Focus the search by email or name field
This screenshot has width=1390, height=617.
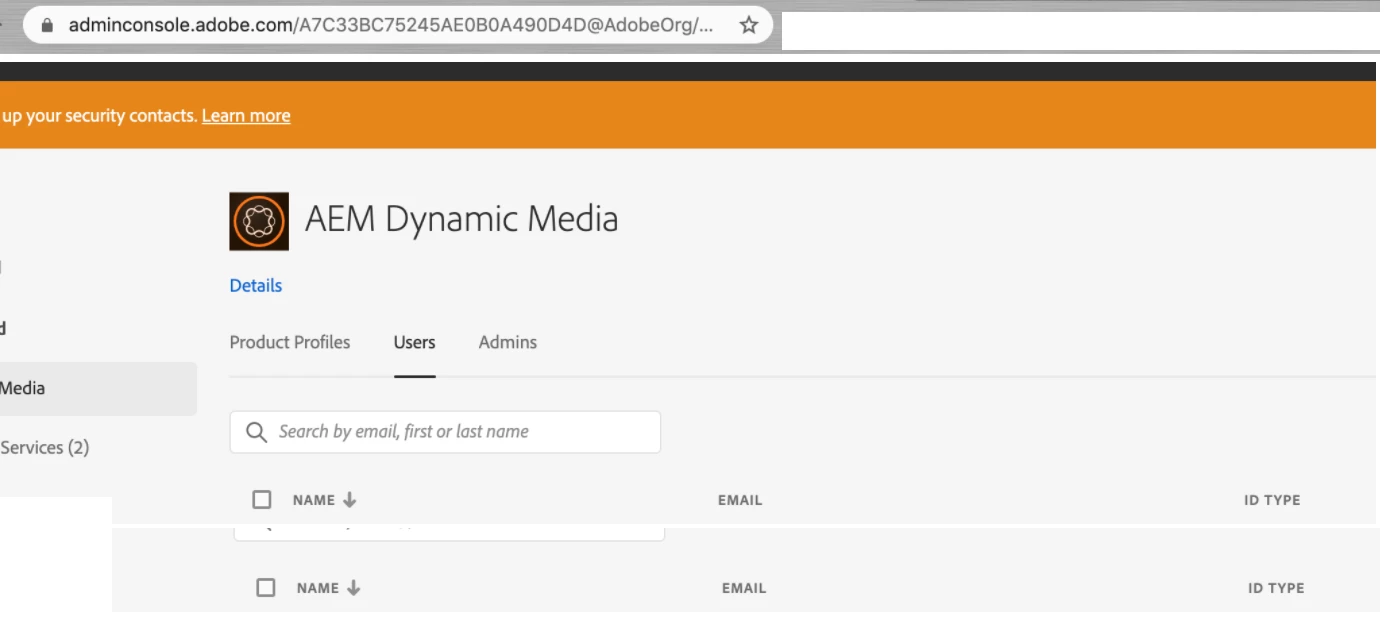[445, 432]
